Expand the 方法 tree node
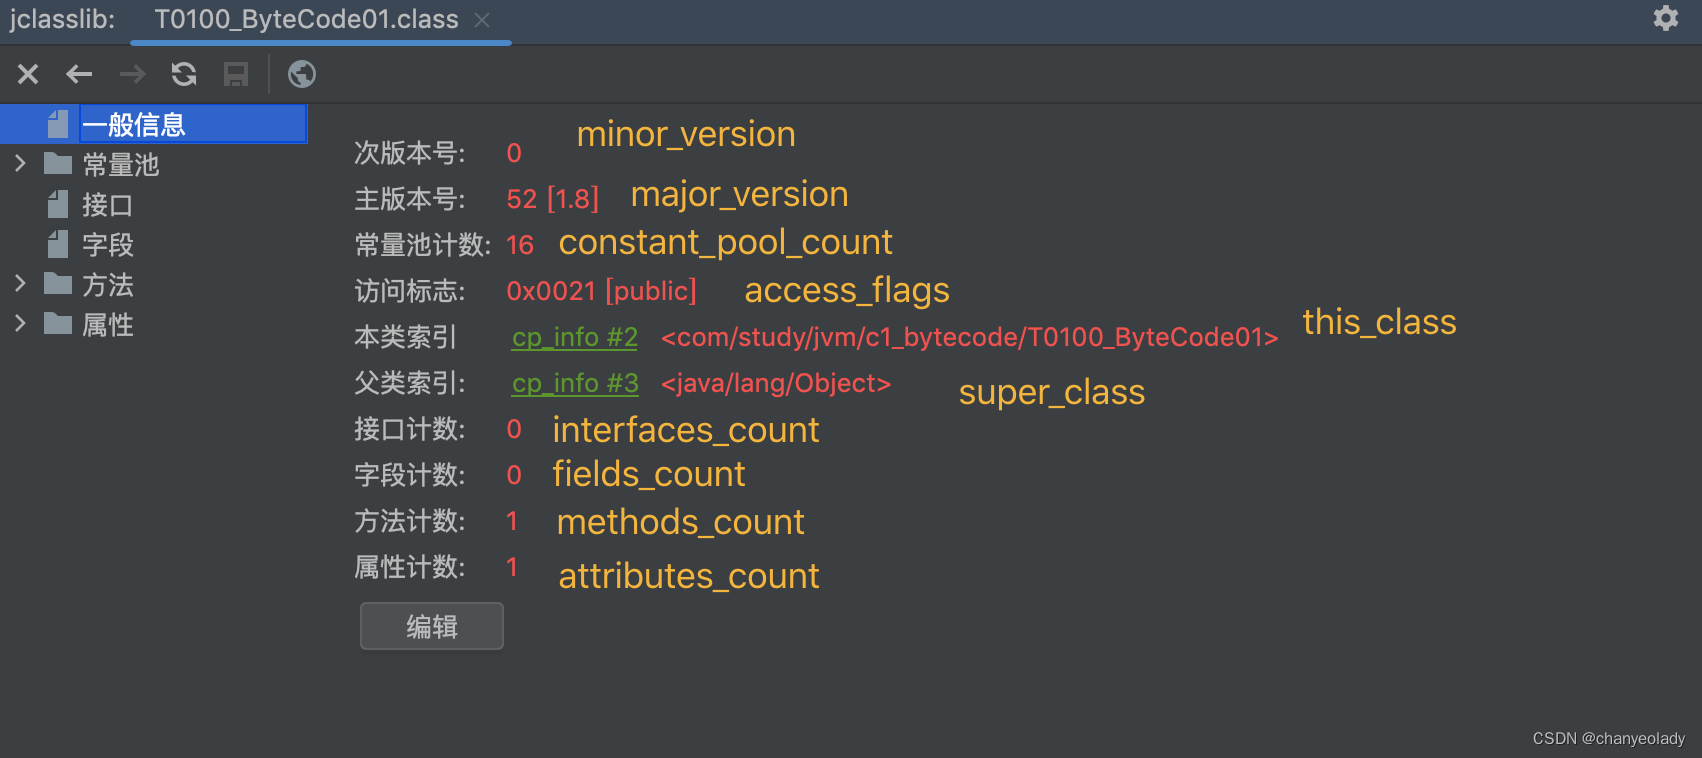 [19, 283]
